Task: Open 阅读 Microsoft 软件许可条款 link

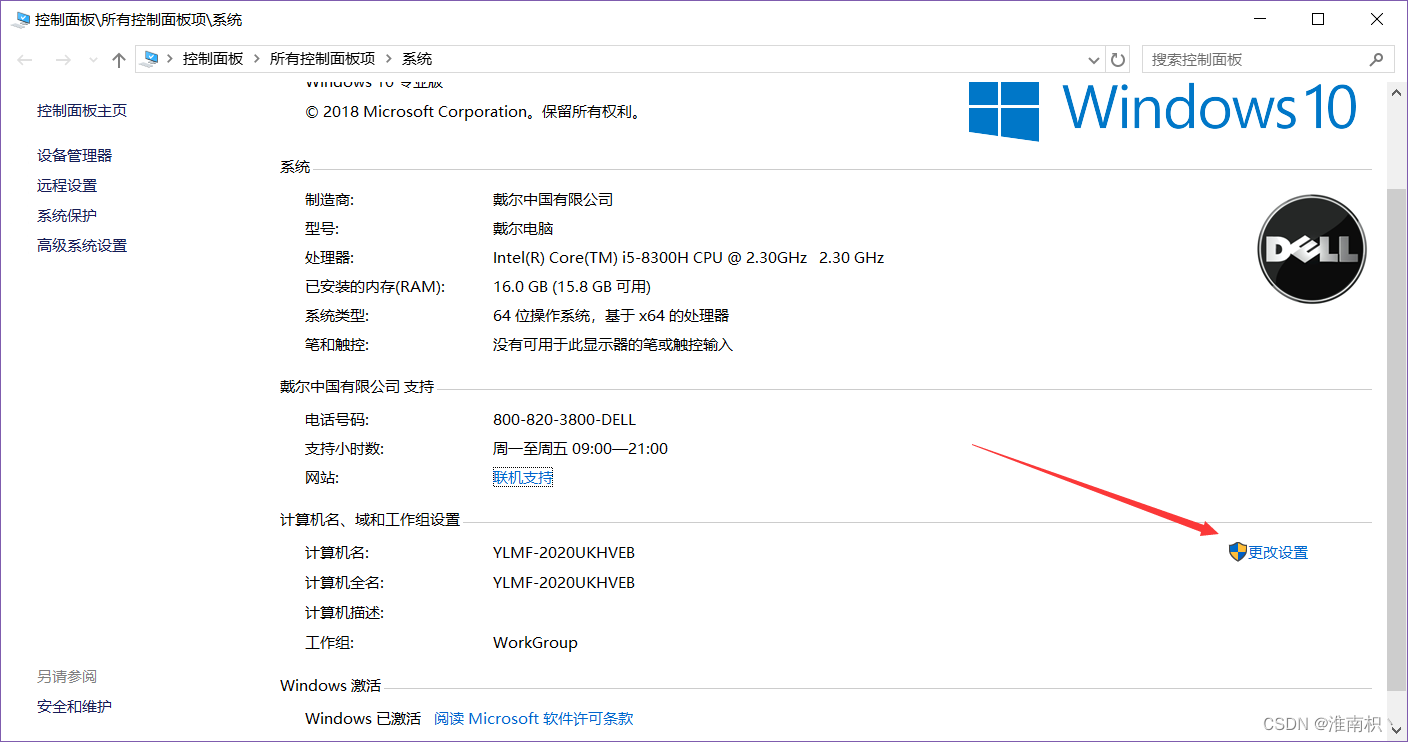Action: click(x=534, y=719)
